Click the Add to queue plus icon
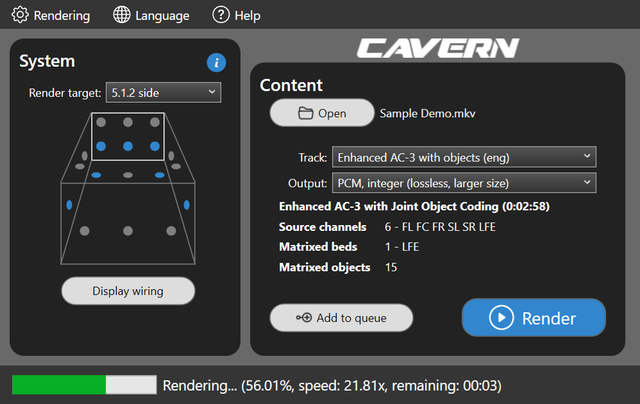Image resolution: width=640 pixels, height=404 pixels. tap(304, 317)
